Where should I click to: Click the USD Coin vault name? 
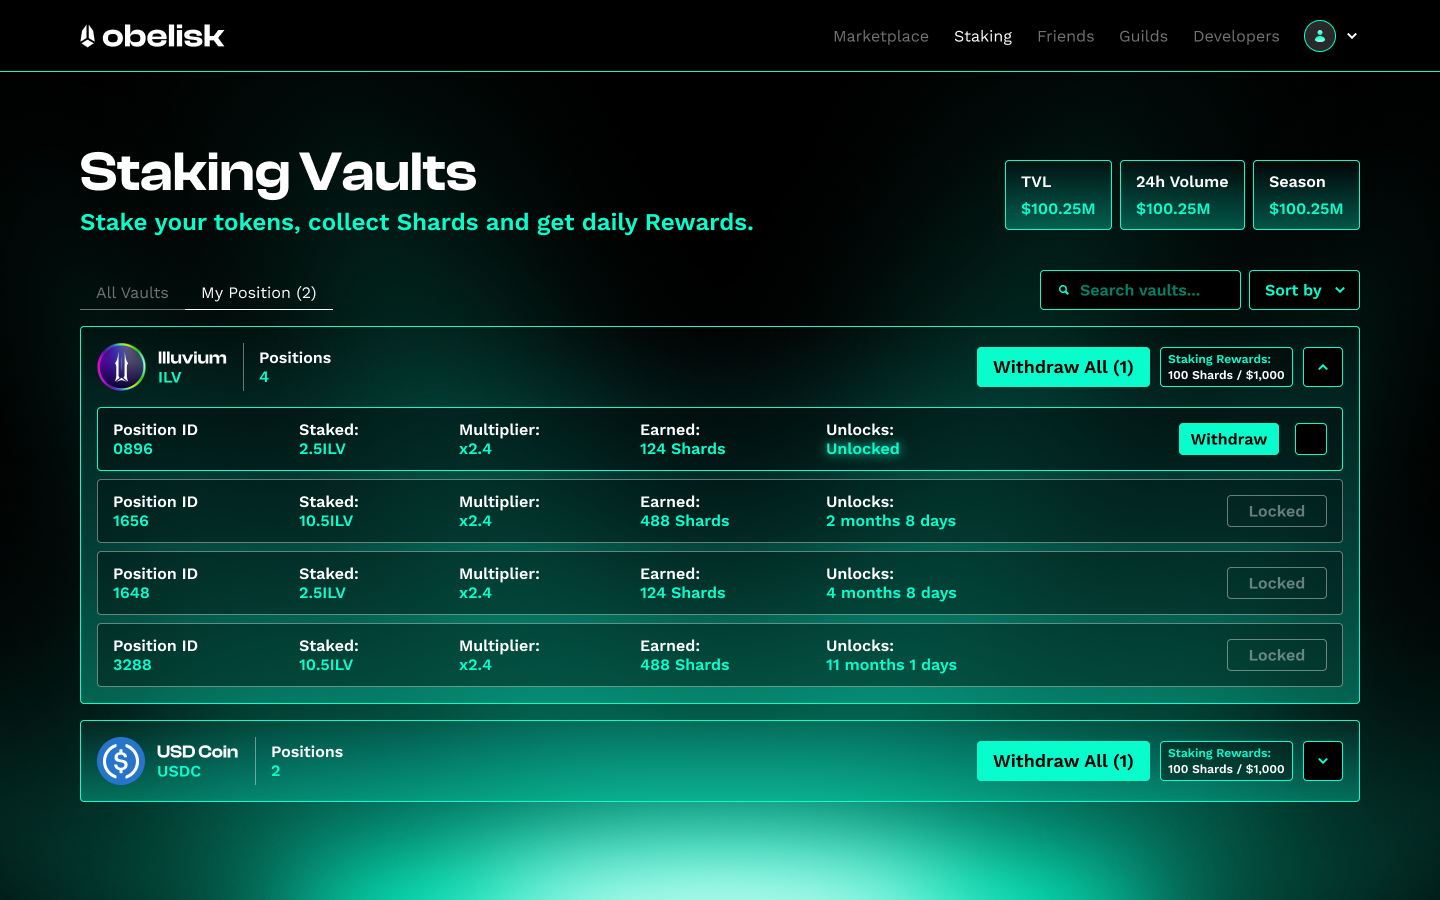197,752
